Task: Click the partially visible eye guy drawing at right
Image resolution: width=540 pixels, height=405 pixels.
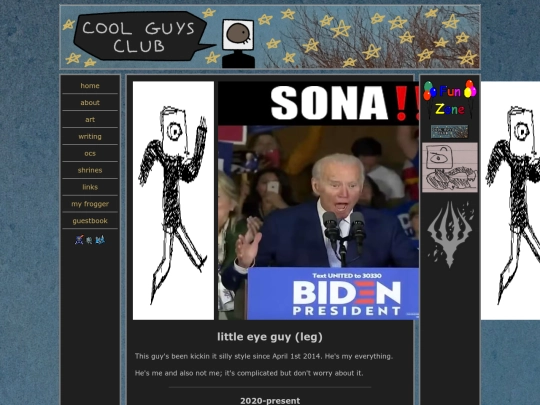Action: (x=510, y=200)
